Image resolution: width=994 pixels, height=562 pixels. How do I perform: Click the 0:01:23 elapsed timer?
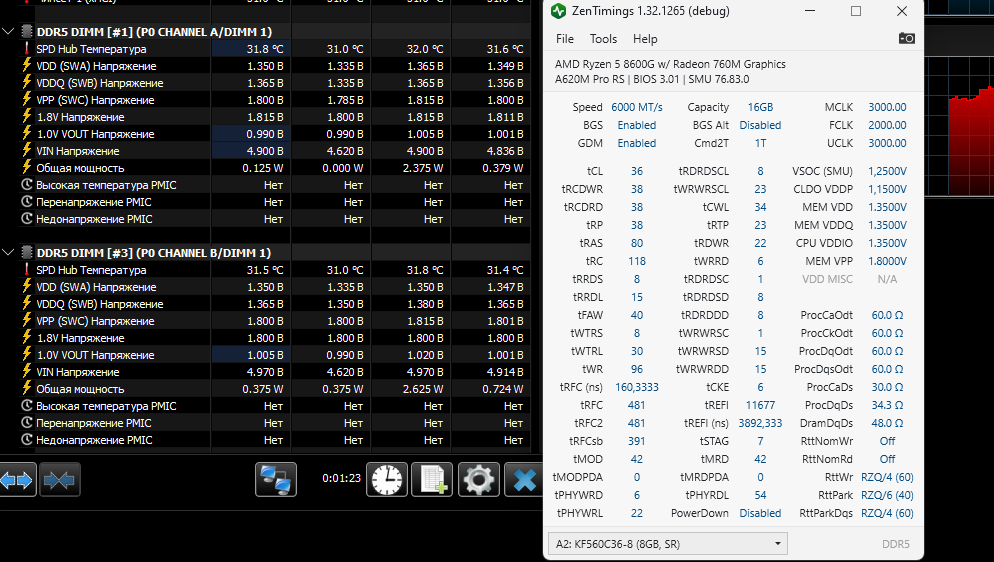point(341,478)
